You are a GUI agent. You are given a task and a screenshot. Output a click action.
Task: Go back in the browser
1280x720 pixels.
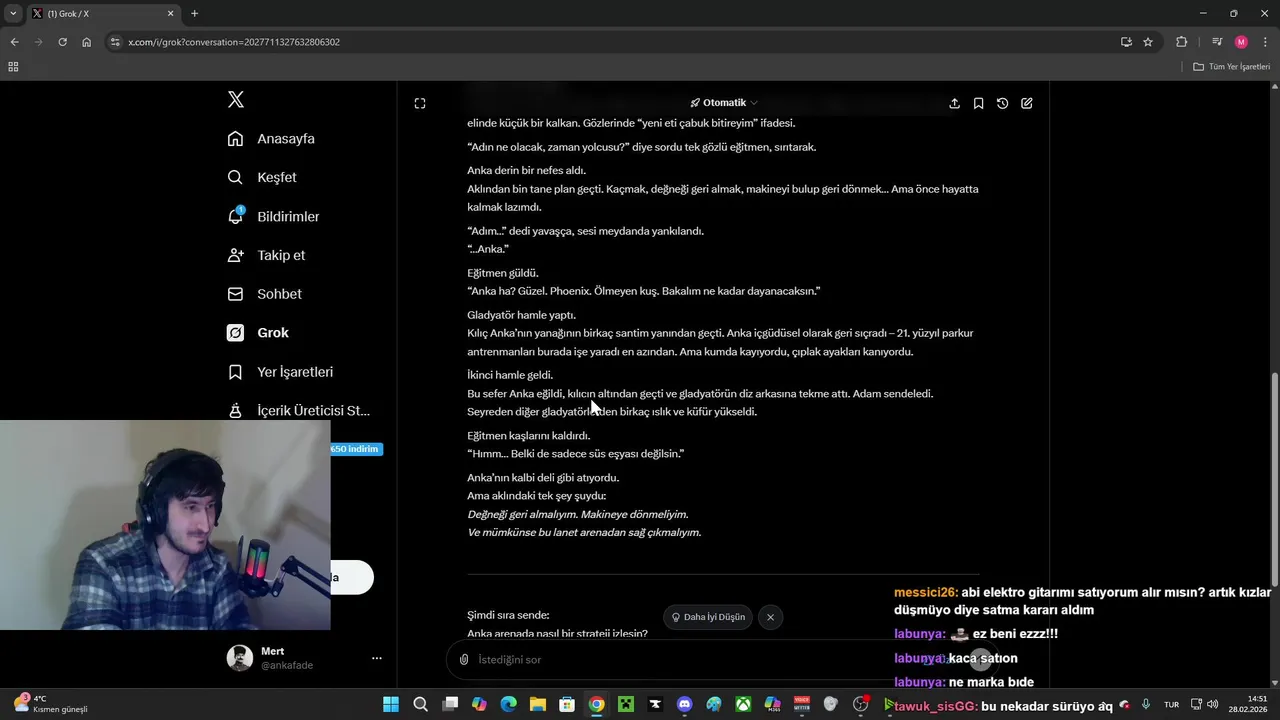pos(14,42)
